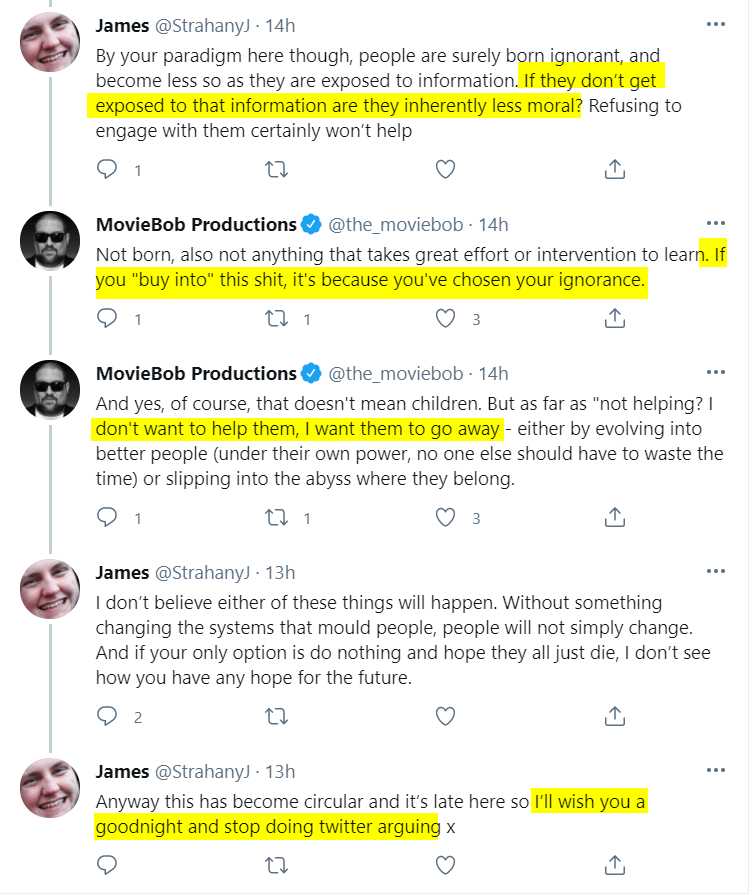Open more menu on MovieBob's first tweet
The height and width of the screenshot is (894, 750).
715,223
